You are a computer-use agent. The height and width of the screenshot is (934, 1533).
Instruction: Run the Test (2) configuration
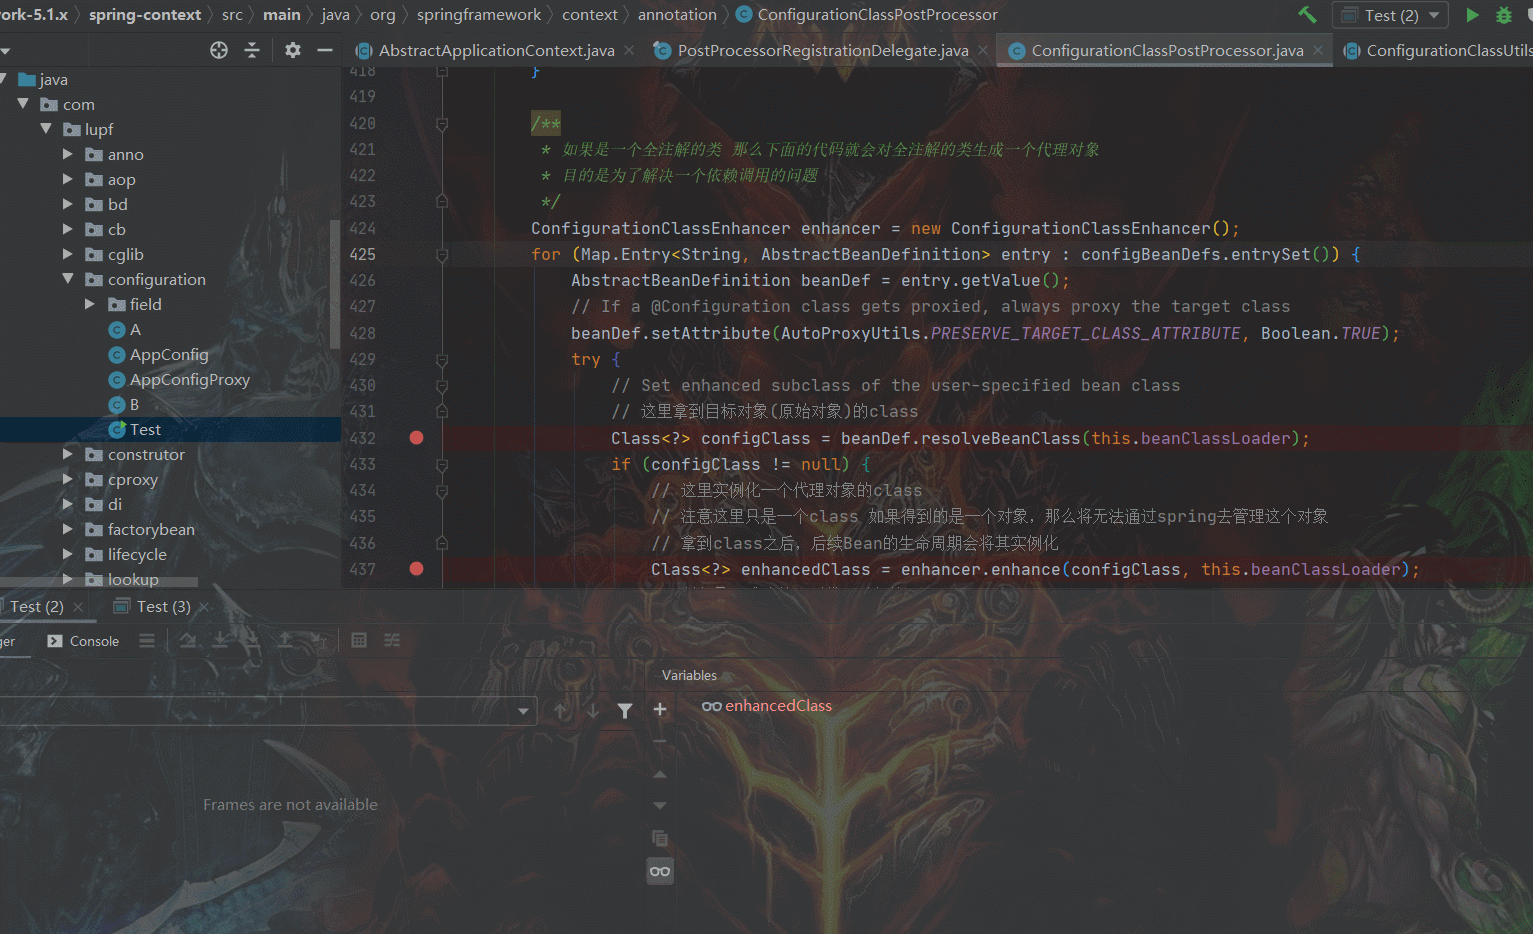(x=1472, y=15)
